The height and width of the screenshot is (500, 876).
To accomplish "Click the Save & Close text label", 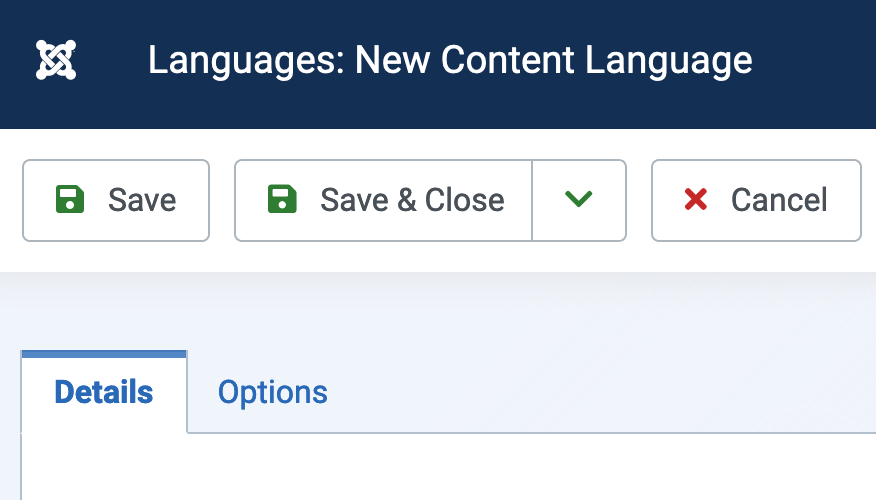I will click(412, 200).
